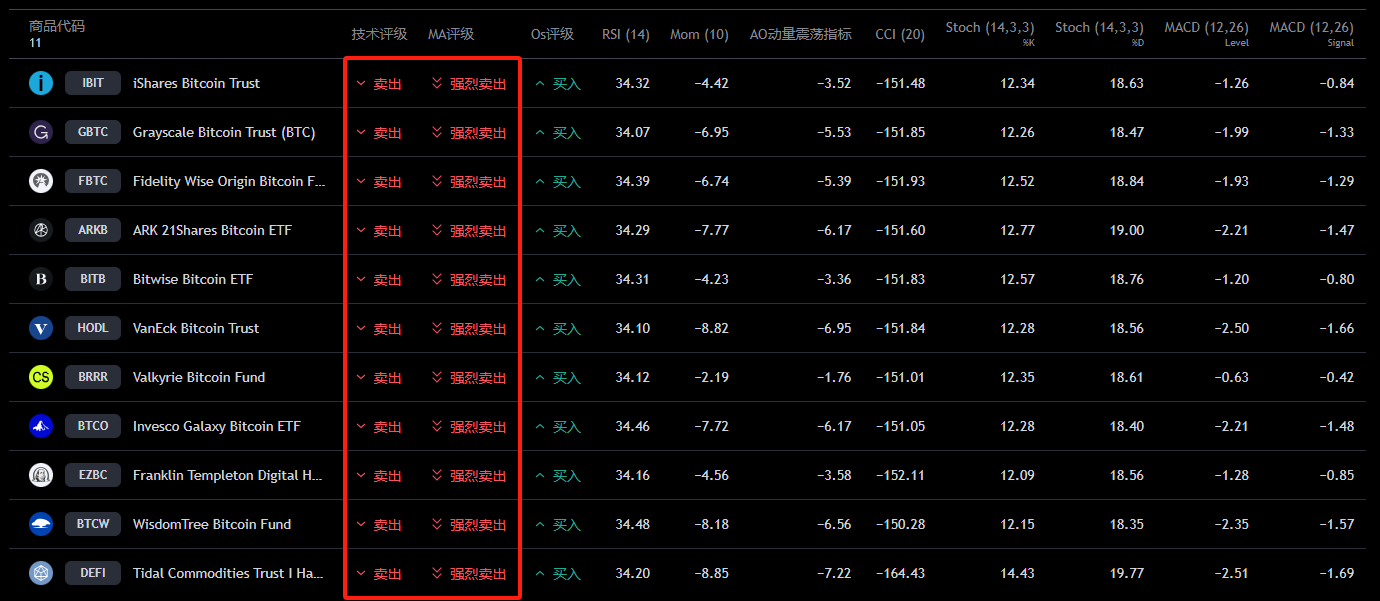Select the VanEck Bitcoin Trust name
This screenshot has width=1380, height=601.
pos(196,328)
